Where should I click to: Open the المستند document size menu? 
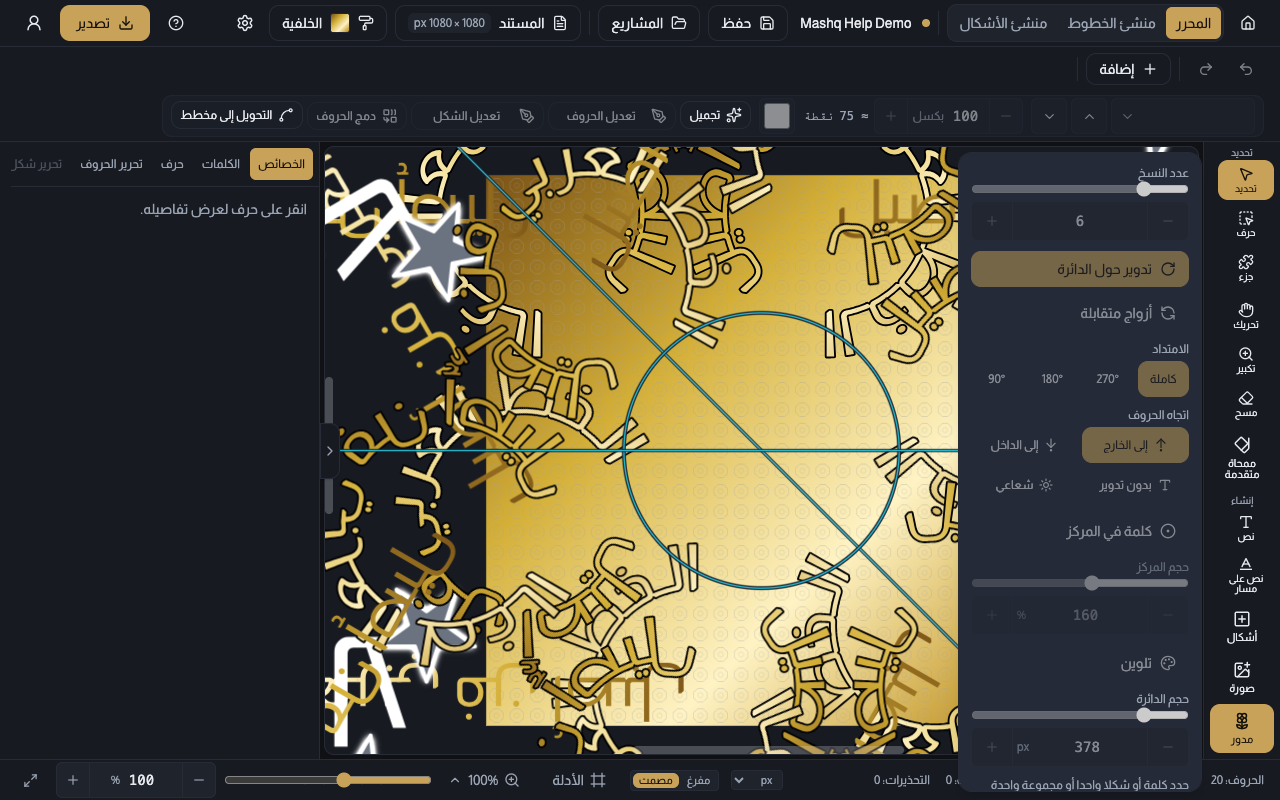coord(488,23)
